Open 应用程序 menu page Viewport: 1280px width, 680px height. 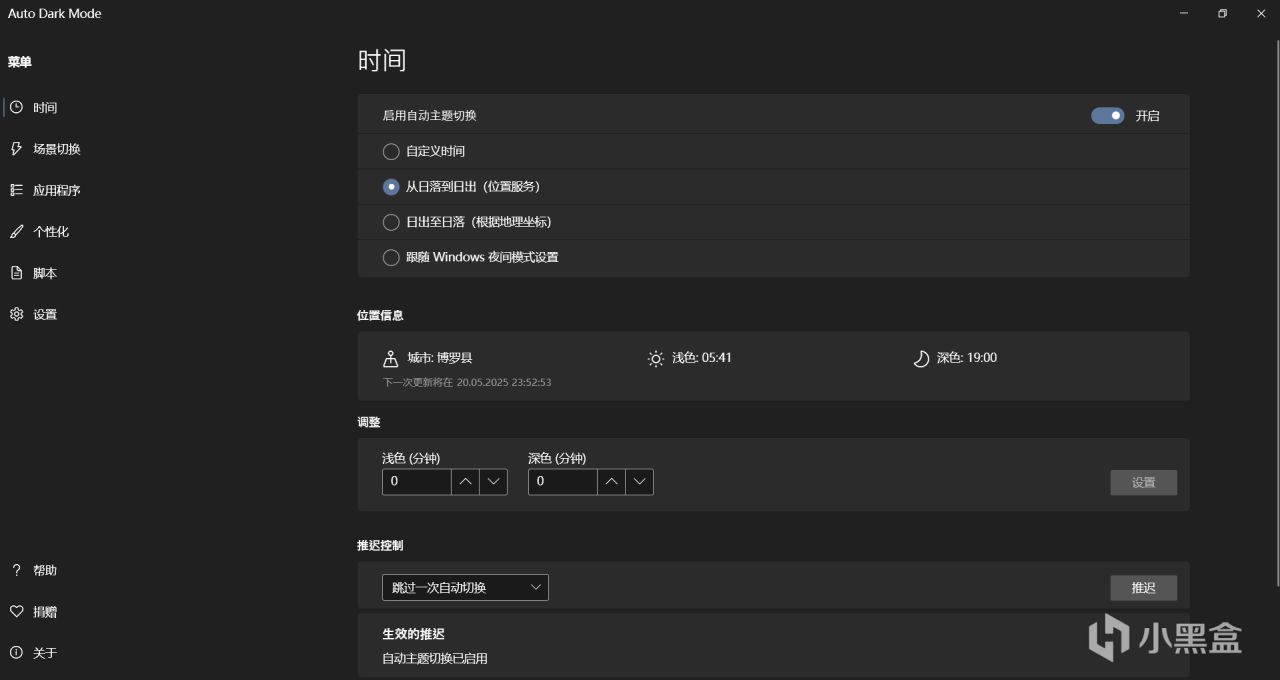[x=56, y=190]
